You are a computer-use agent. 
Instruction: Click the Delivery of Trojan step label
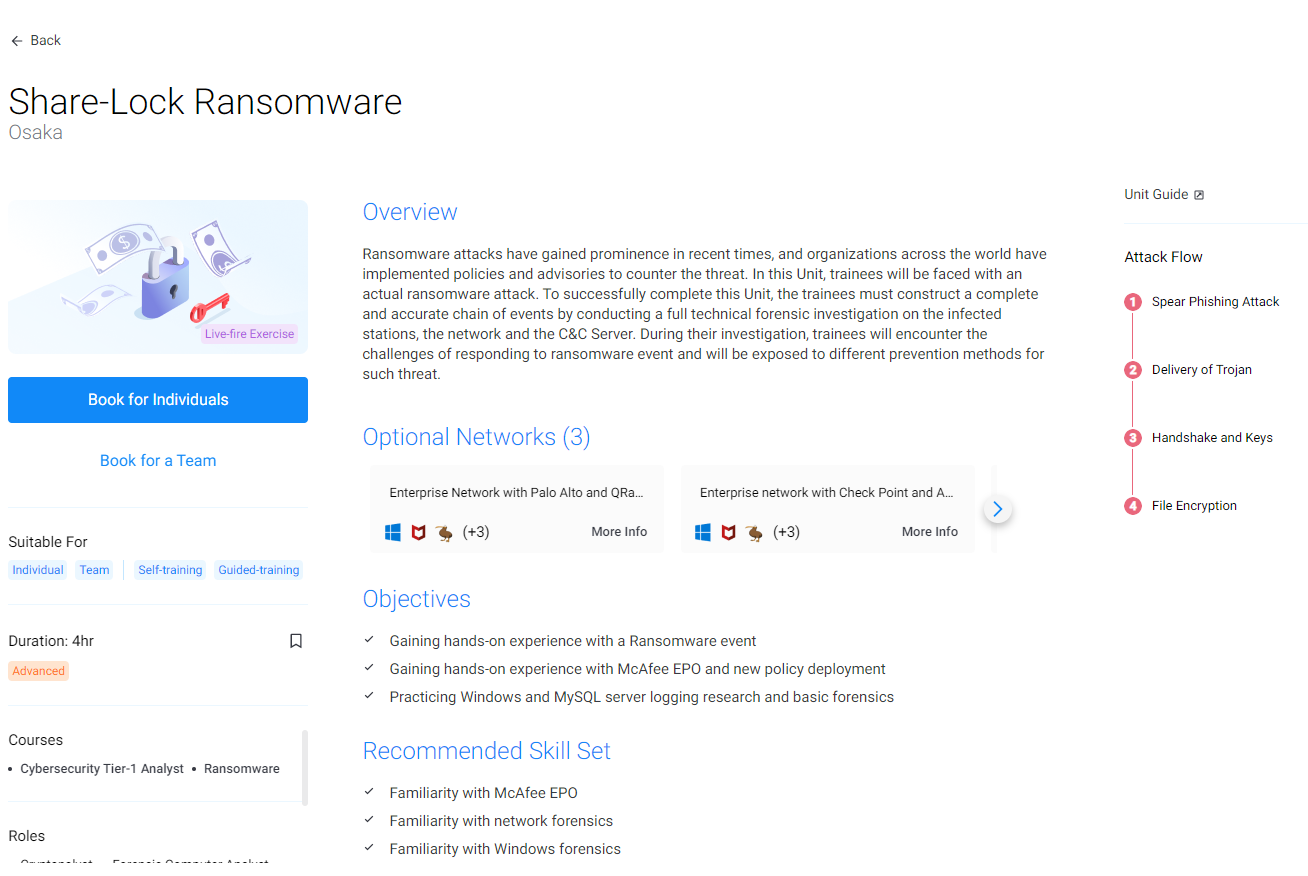(1202, 370)
